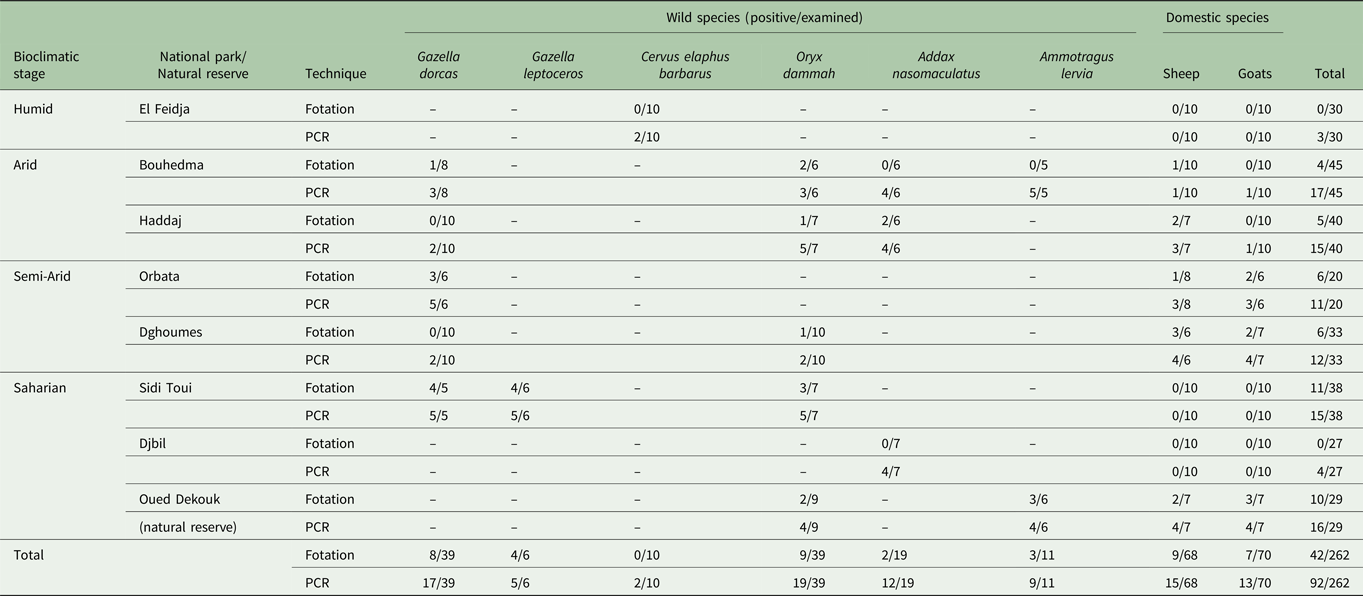Click the Addax nasomaculatus header
This screenshot has width=1363, height=596.
[x=933, y=65]
